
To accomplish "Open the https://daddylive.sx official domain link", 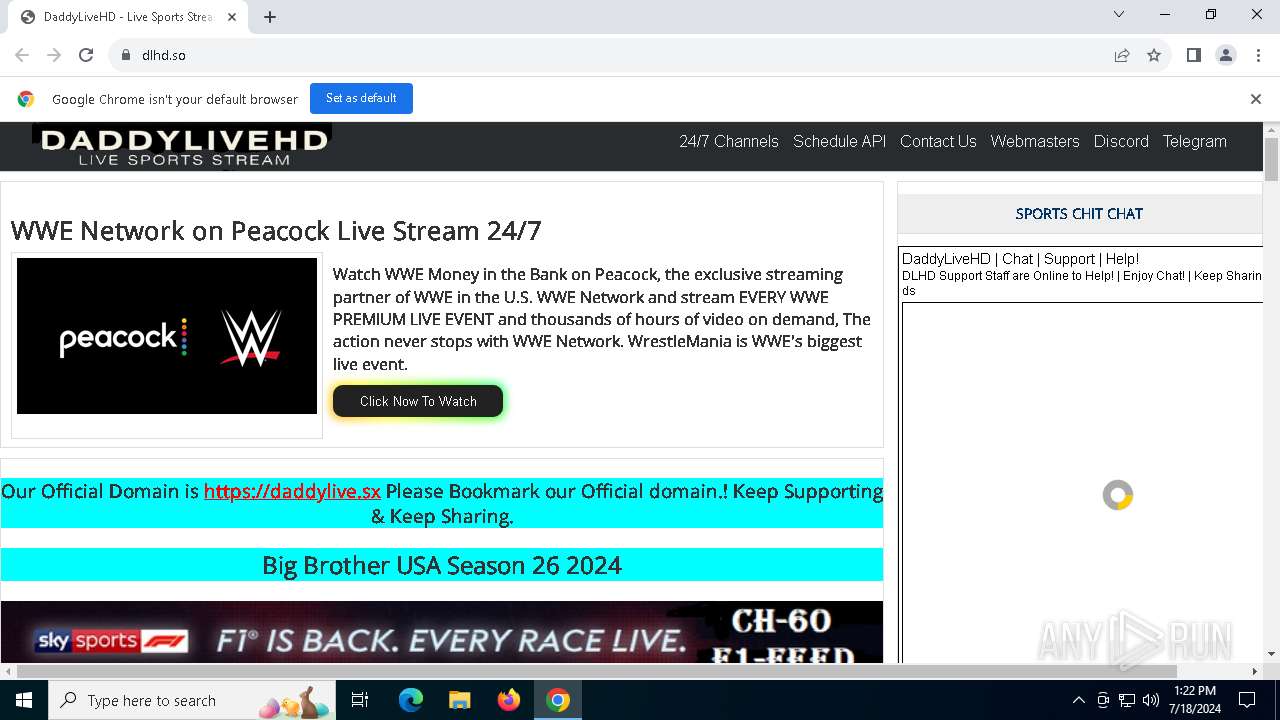I will [x=292, y=491].
